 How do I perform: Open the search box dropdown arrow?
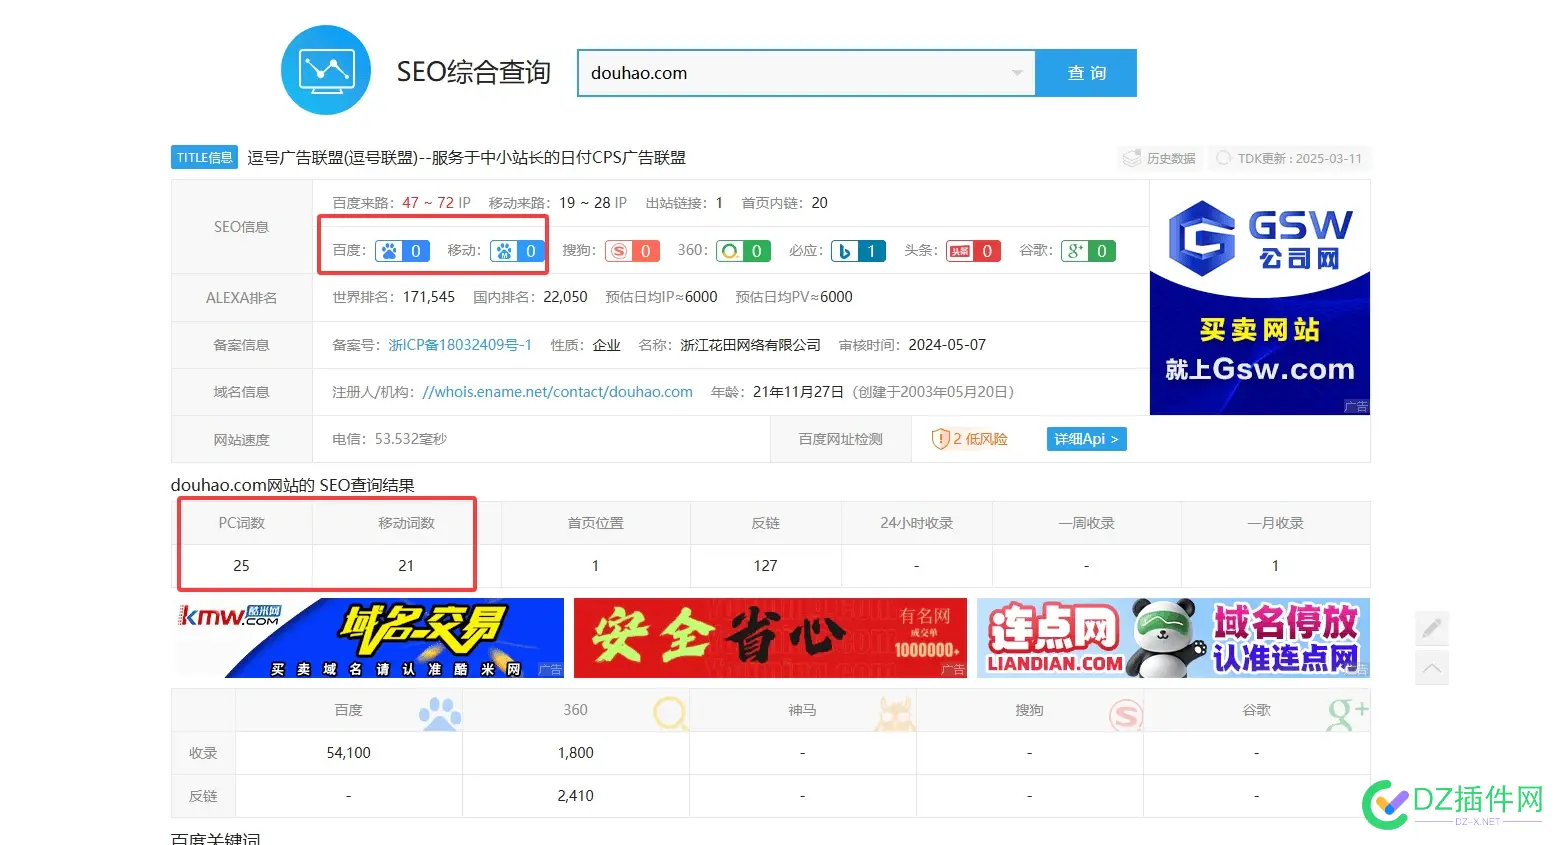click(x=1018, y=73)
